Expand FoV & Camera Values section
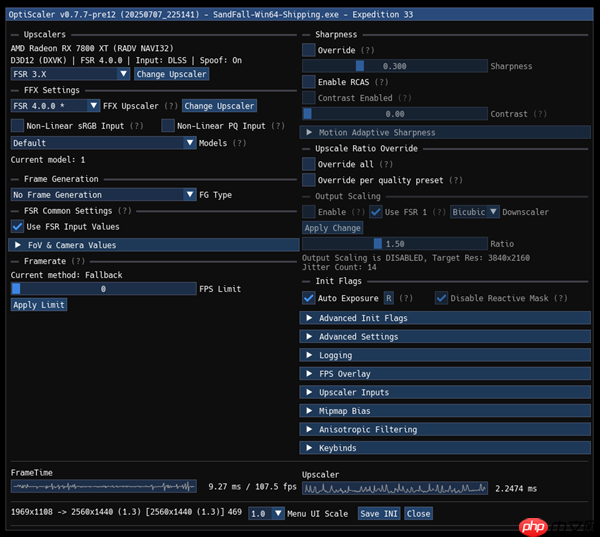Screen dimensions: 600x537 click(x=154, y=245)
